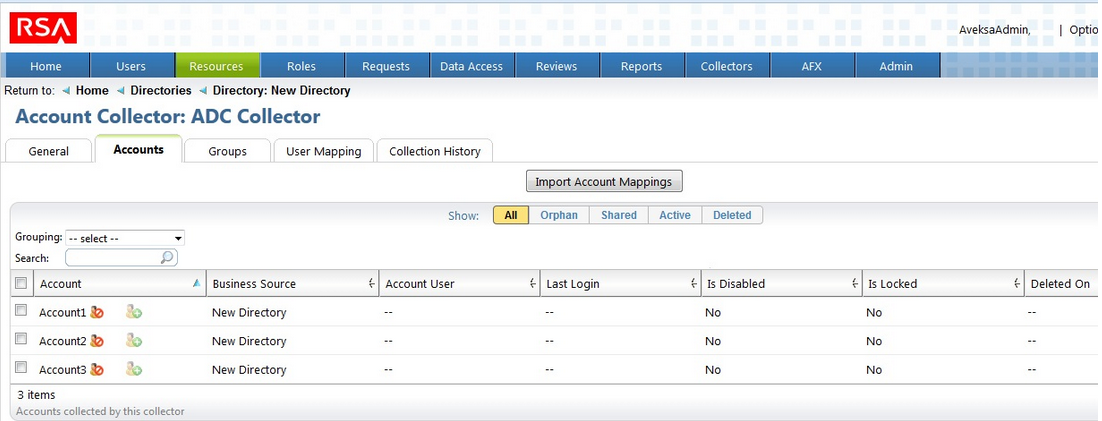Check the Account3 row checkbox
Image resolution: width=1102 pixels, height=421 pixels.
click(21, 368)
